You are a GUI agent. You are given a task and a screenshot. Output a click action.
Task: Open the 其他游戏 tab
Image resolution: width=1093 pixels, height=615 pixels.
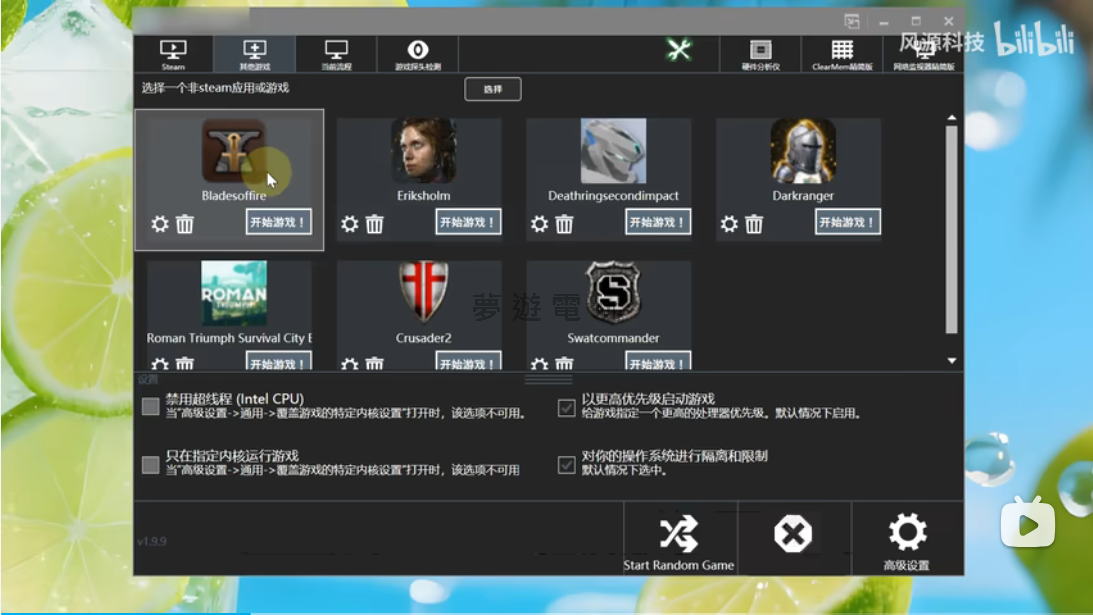254,54
